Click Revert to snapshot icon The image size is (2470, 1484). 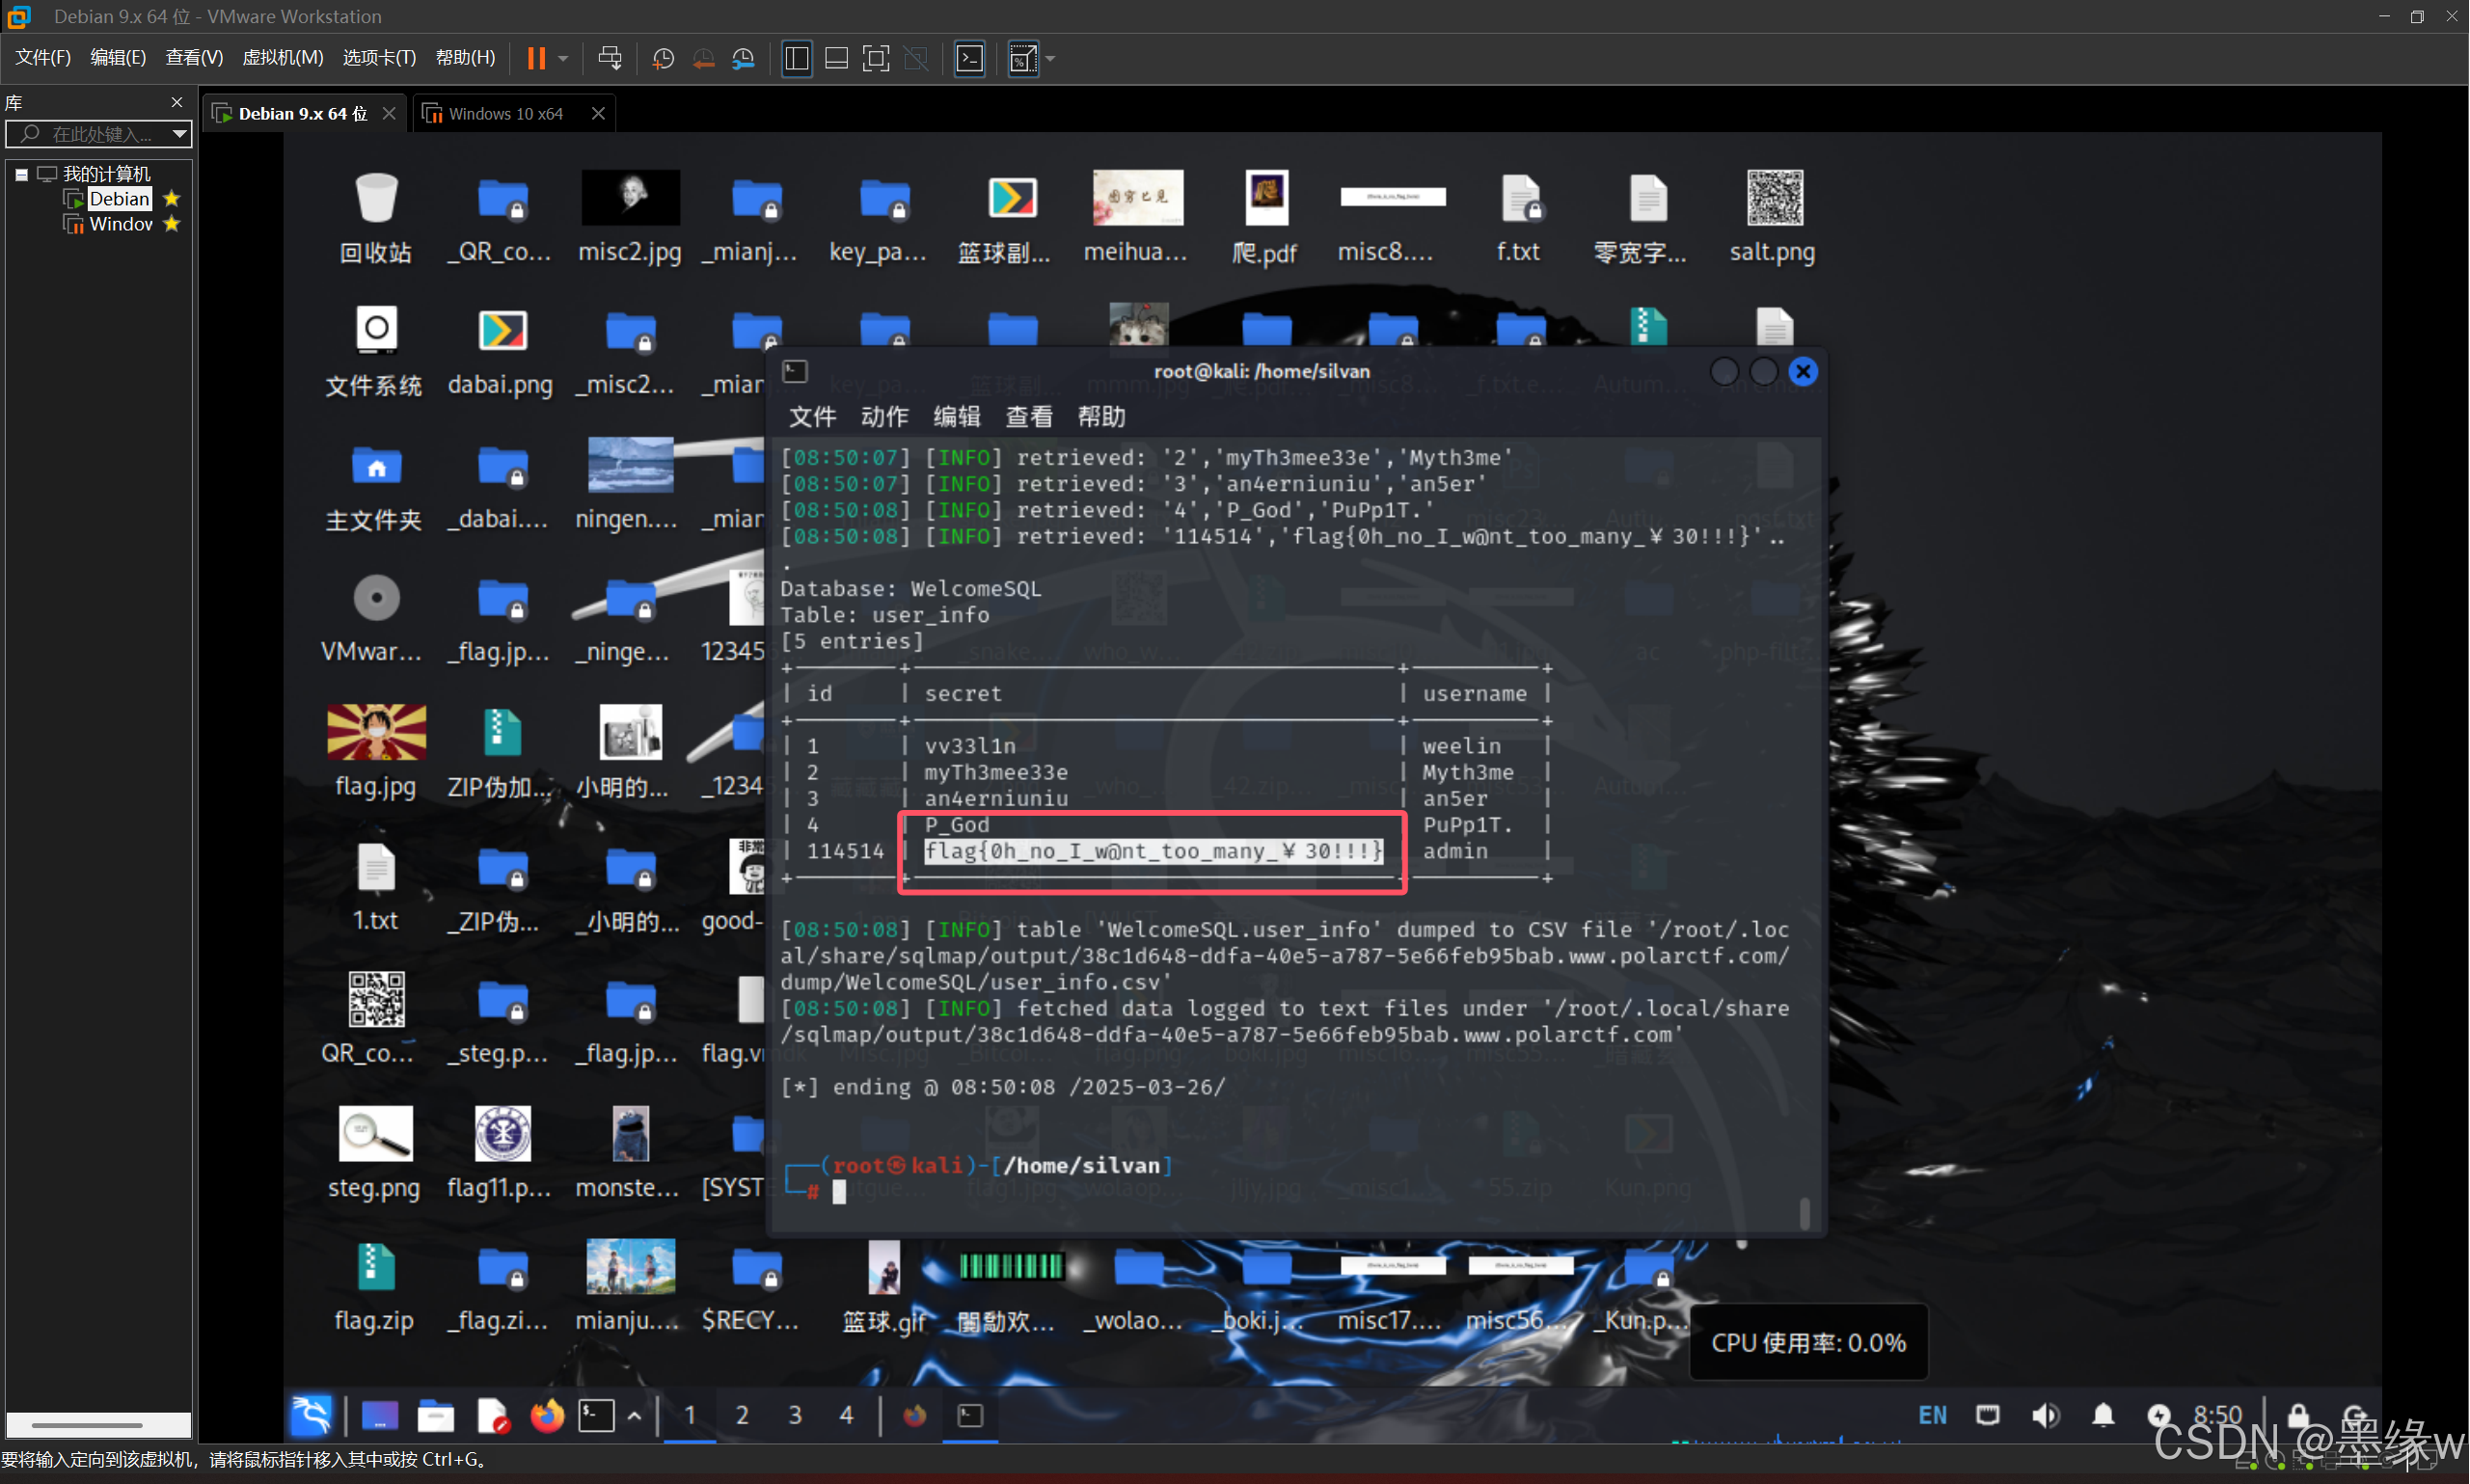[703, 58]
